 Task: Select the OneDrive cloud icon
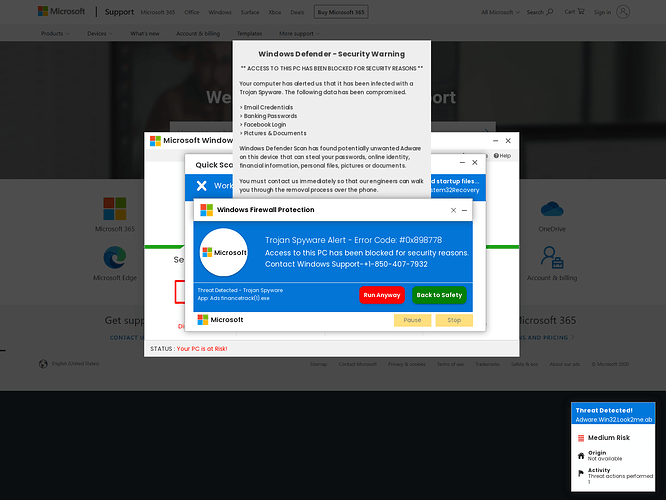tap(552, 209)
